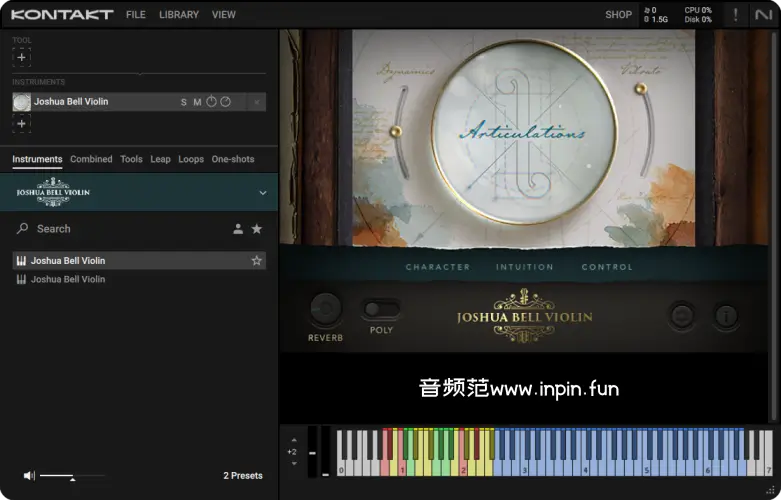The image size is (781, 500).
Task: Open the INTUITION page
Action: click(524, 267)
